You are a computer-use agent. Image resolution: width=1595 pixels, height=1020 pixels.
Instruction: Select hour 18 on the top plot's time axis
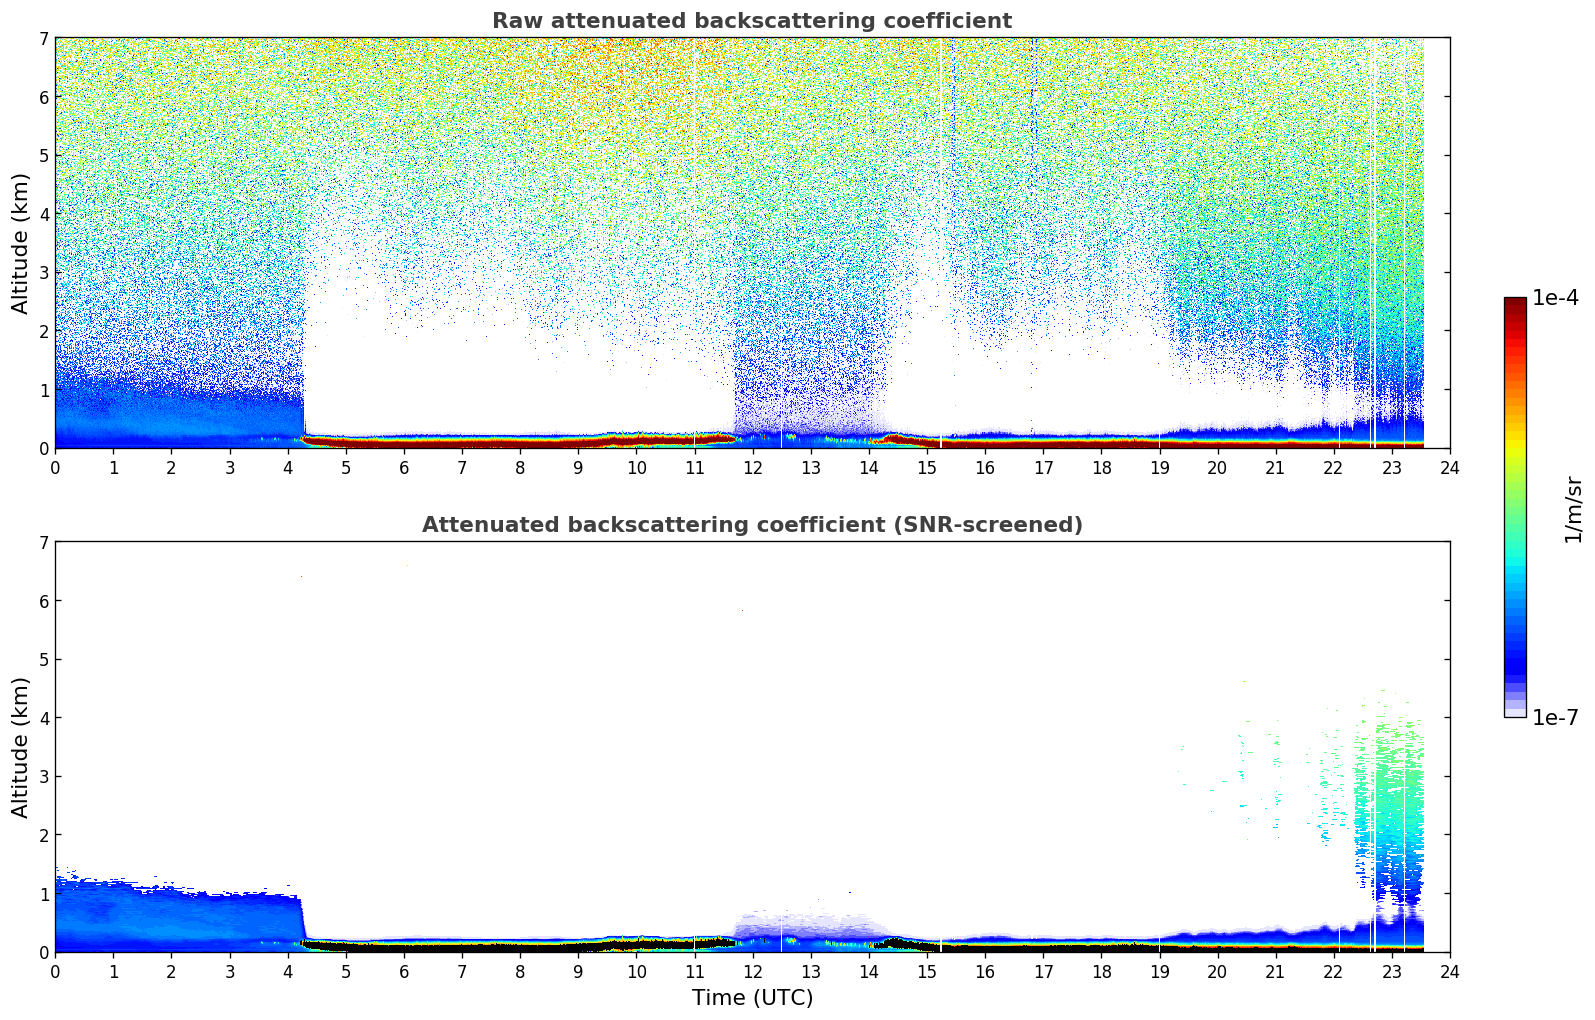click(x=1101, y=468)
